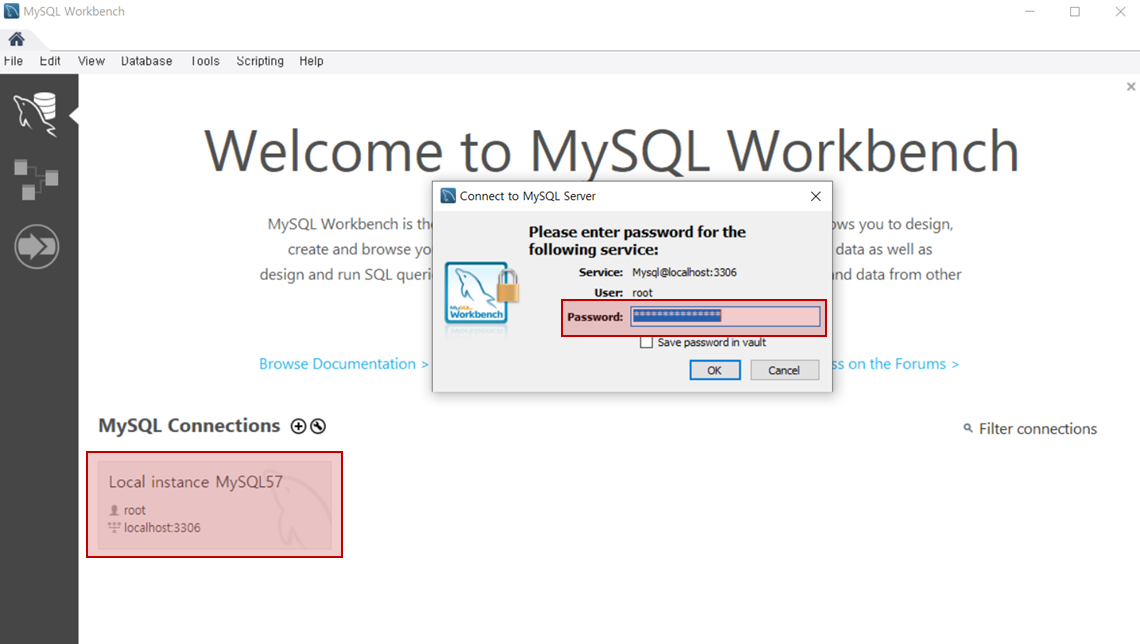Open the Local instance MySQL57 connection tile
This screenshot has height=644, width=1140.
pyautogui.click(x=214, y=504)
